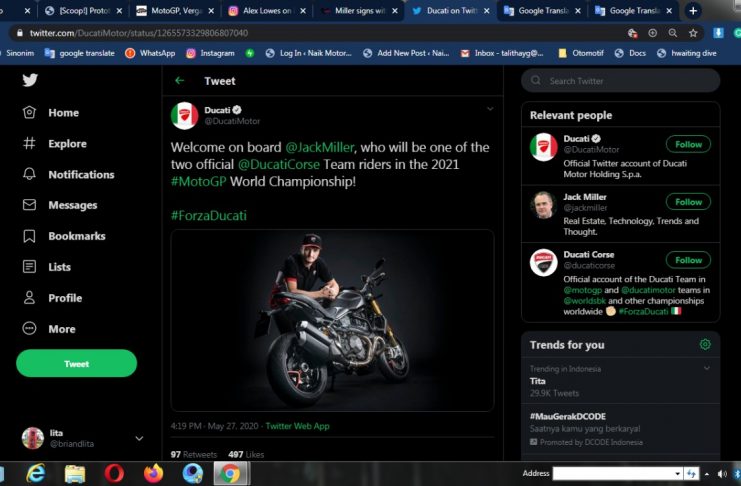Follow Jack Miller in Relevant people
741x486 pixels.
pos(688,202)
